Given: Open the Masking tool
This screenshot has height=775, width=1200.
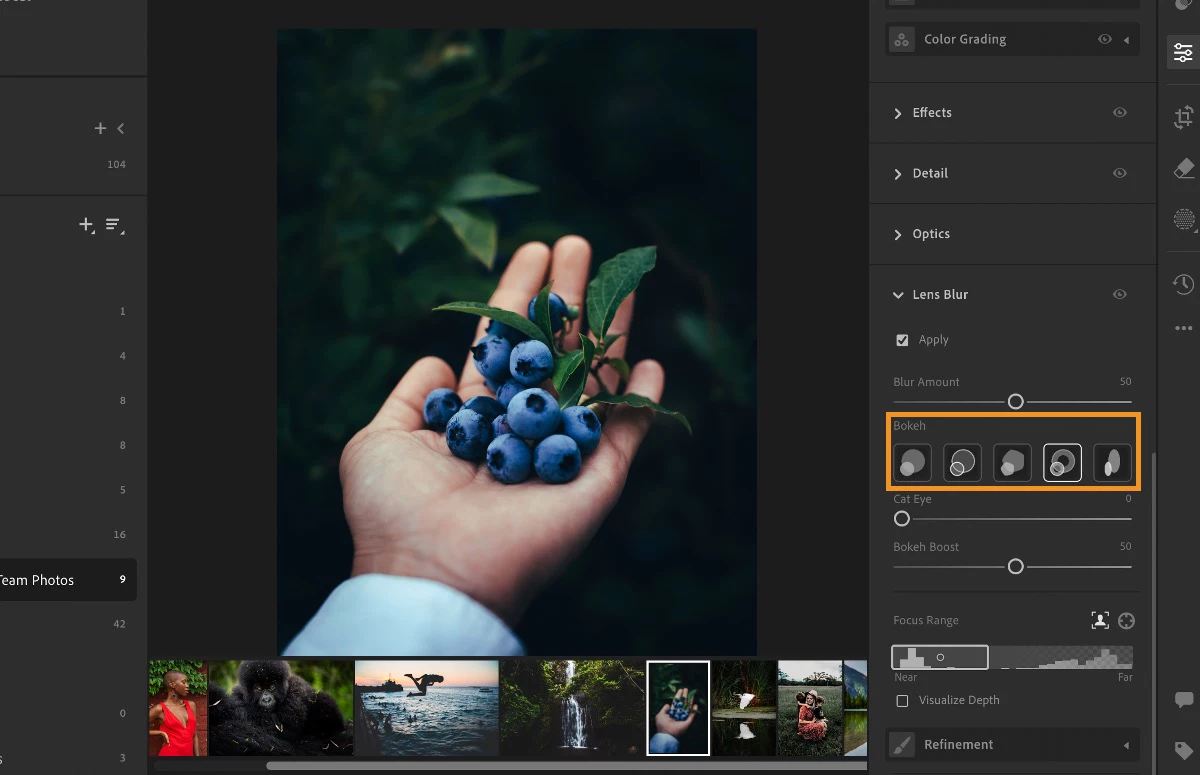Looking at the screenshot, I should click(x=1183, y=219).
